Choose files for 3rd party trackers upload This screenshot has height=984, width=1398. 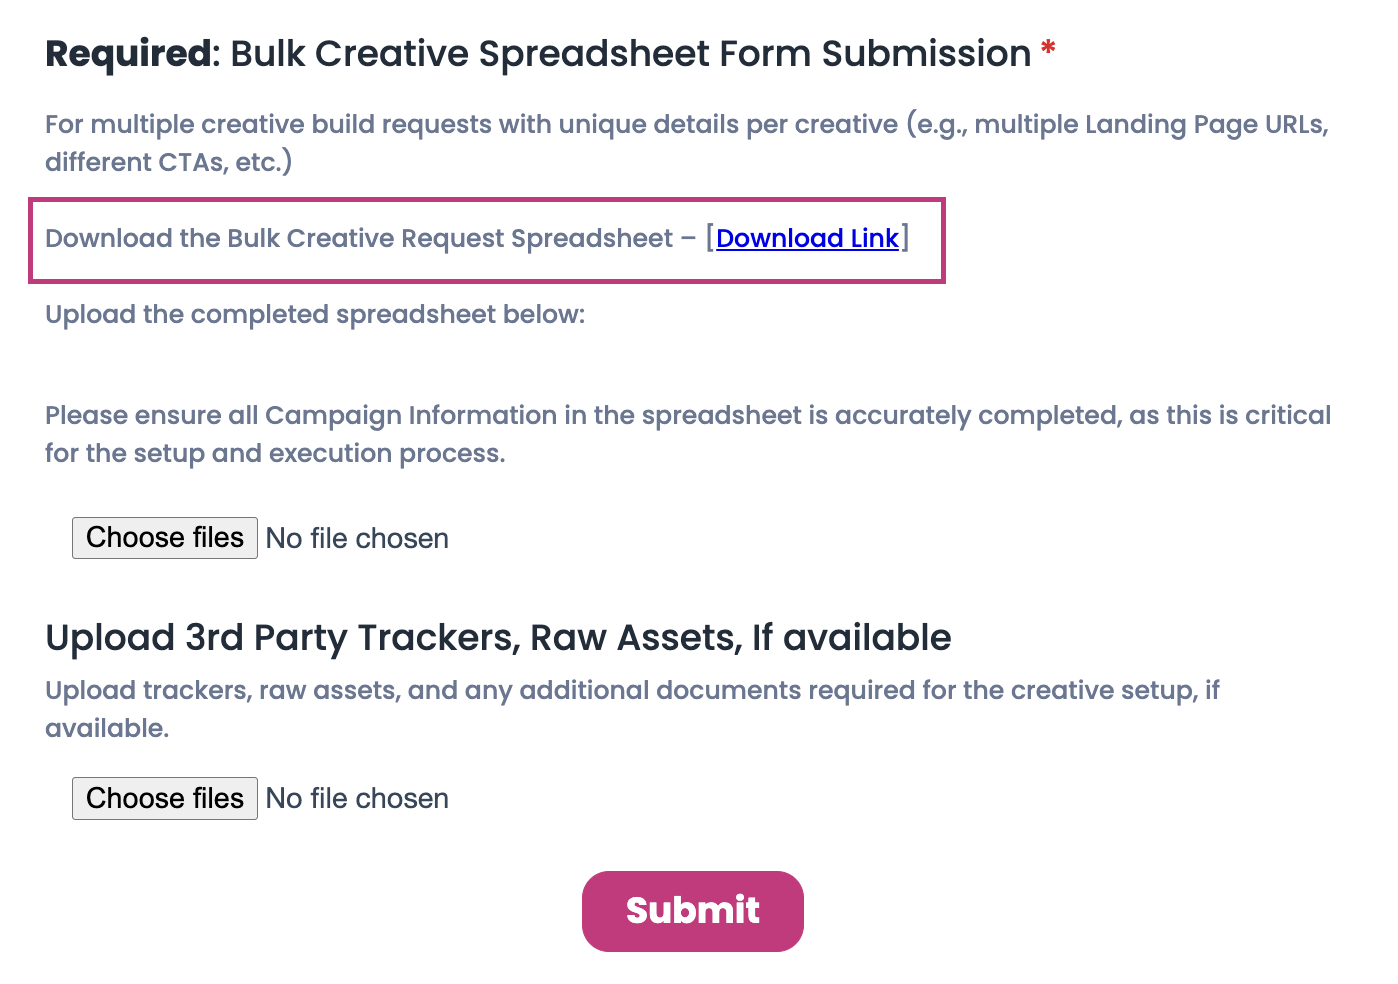165,798
